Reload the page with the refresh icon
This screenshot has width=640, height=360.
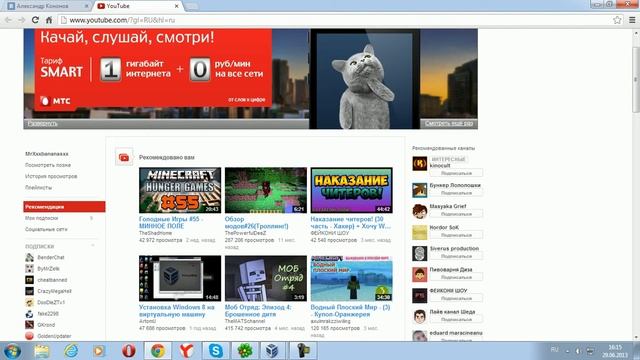[x=36, y=20]
